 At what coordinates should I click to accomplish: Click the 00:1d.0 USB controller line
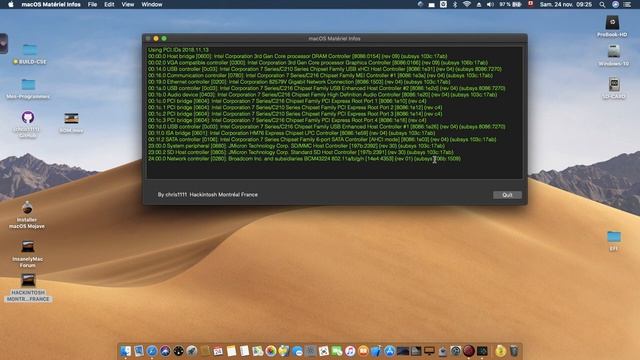coord(327,127)
